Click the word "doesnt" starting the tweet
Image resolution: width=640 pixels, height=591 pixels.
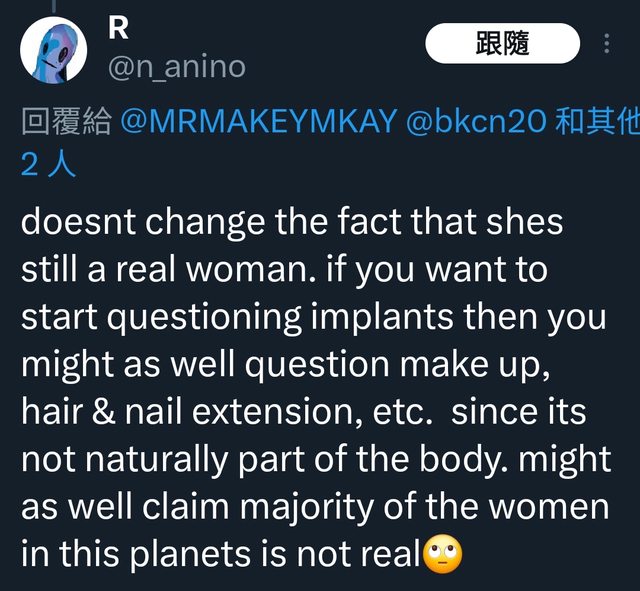coord(78,222)
